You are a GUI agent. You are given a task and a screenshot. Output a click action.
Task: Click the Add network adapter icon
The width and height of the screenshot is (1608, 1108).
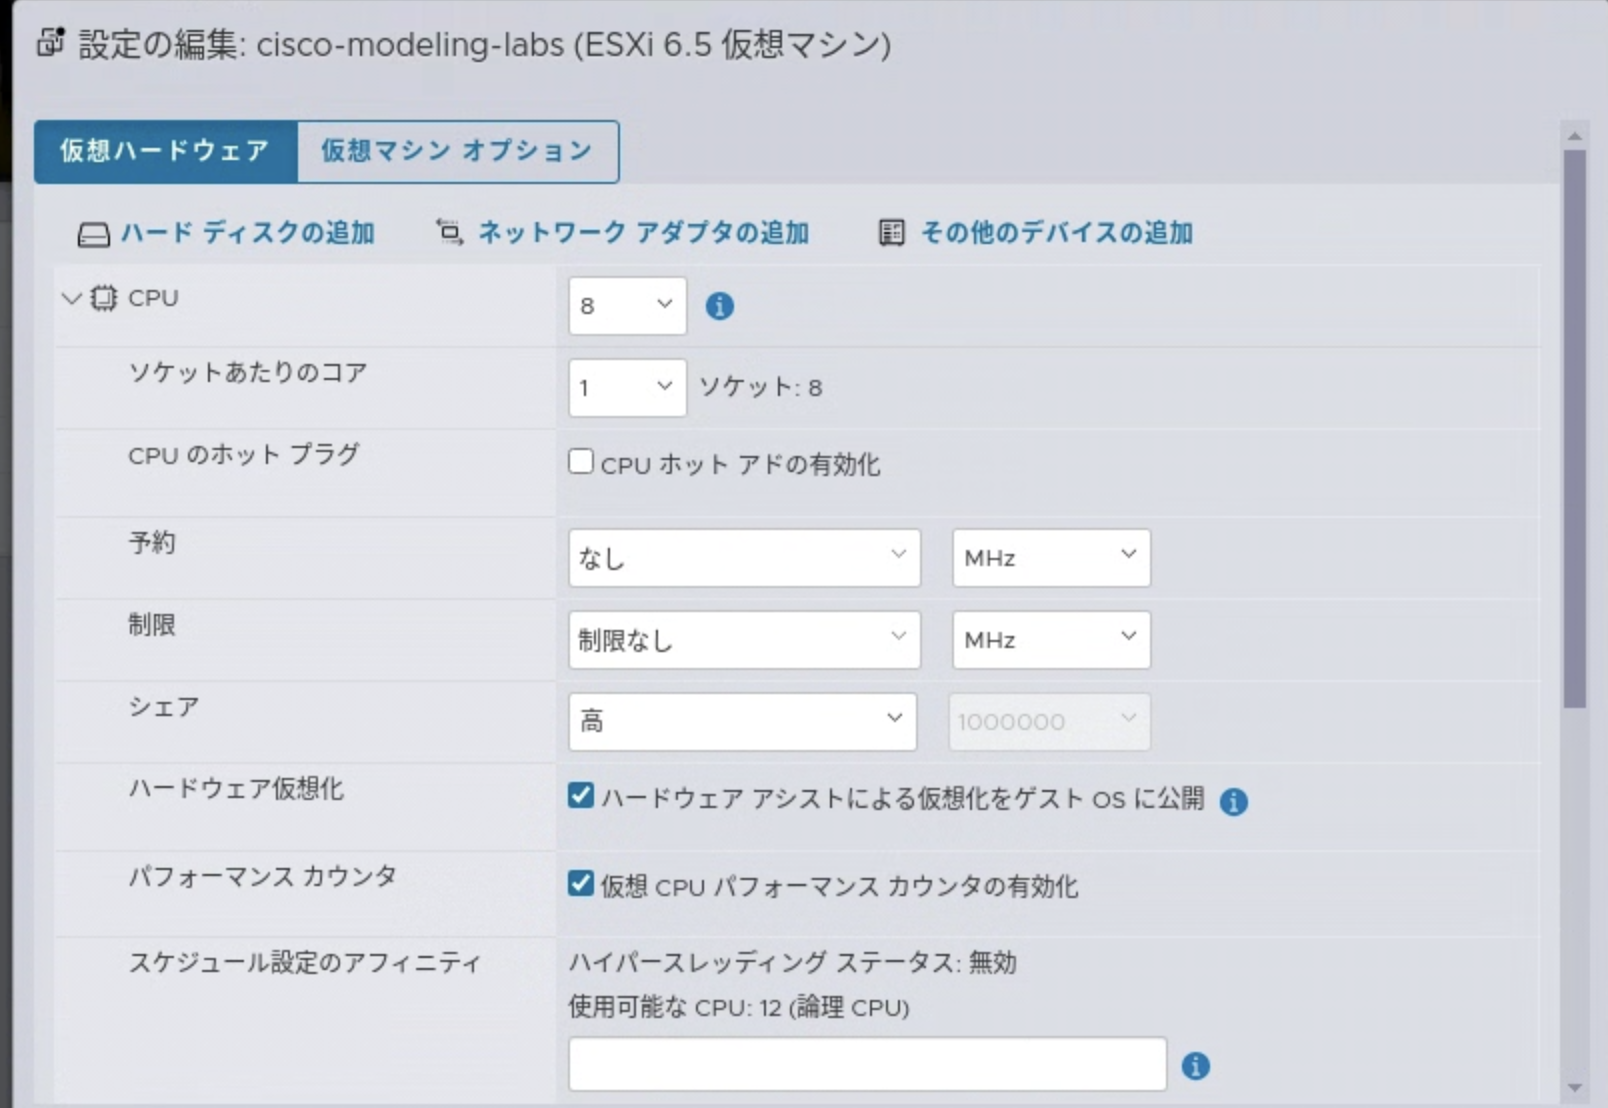click(x=450, y=232)
